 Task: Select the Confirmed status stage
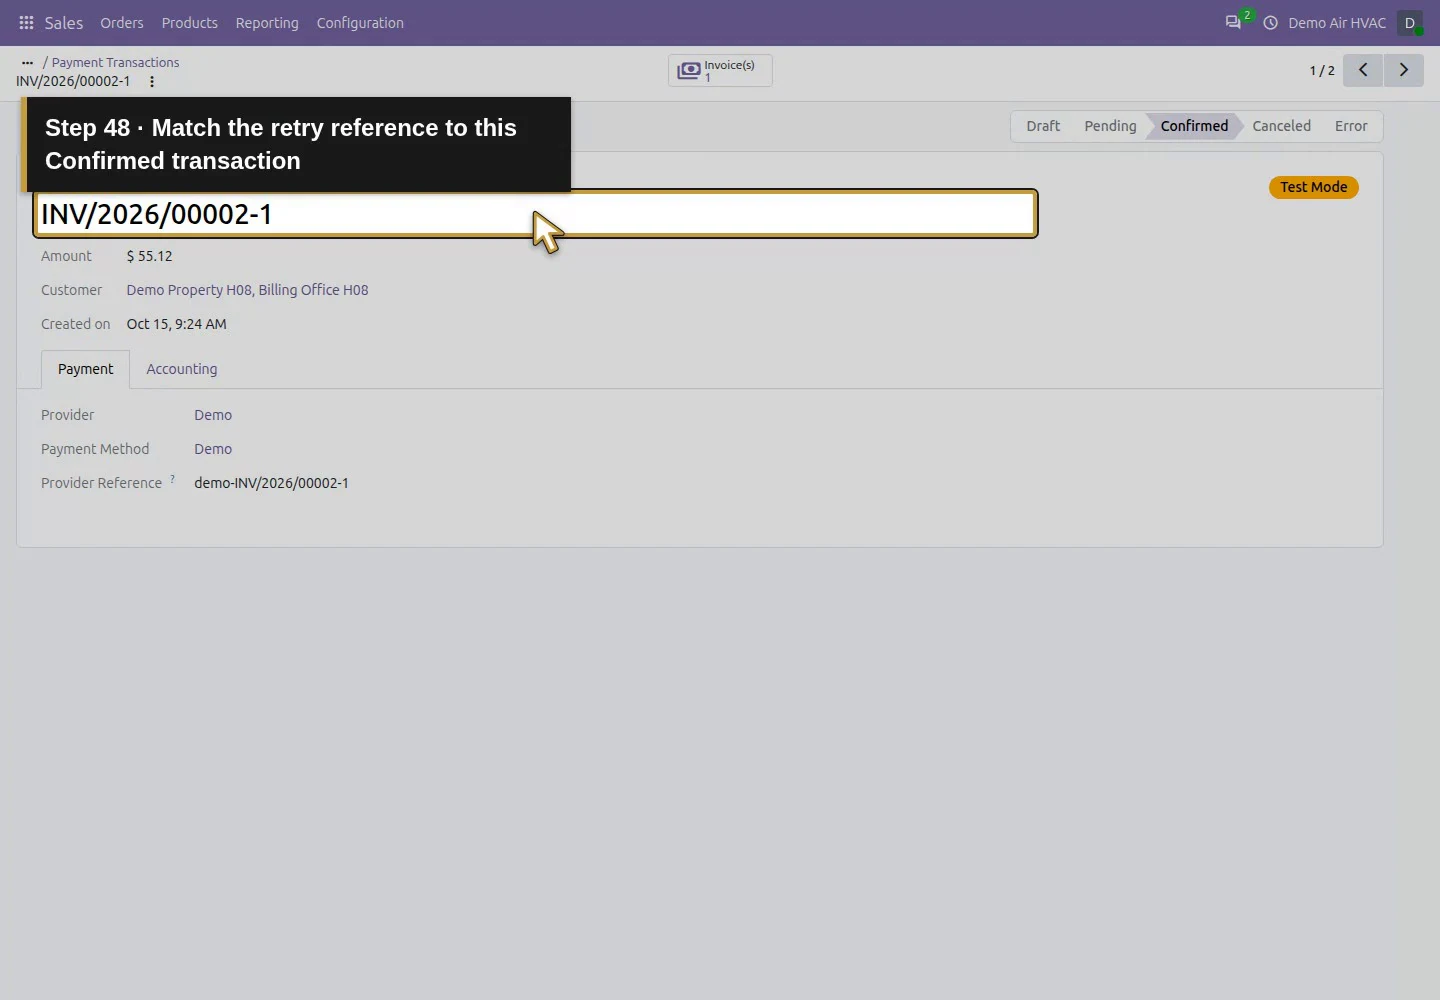point(1194,126)
